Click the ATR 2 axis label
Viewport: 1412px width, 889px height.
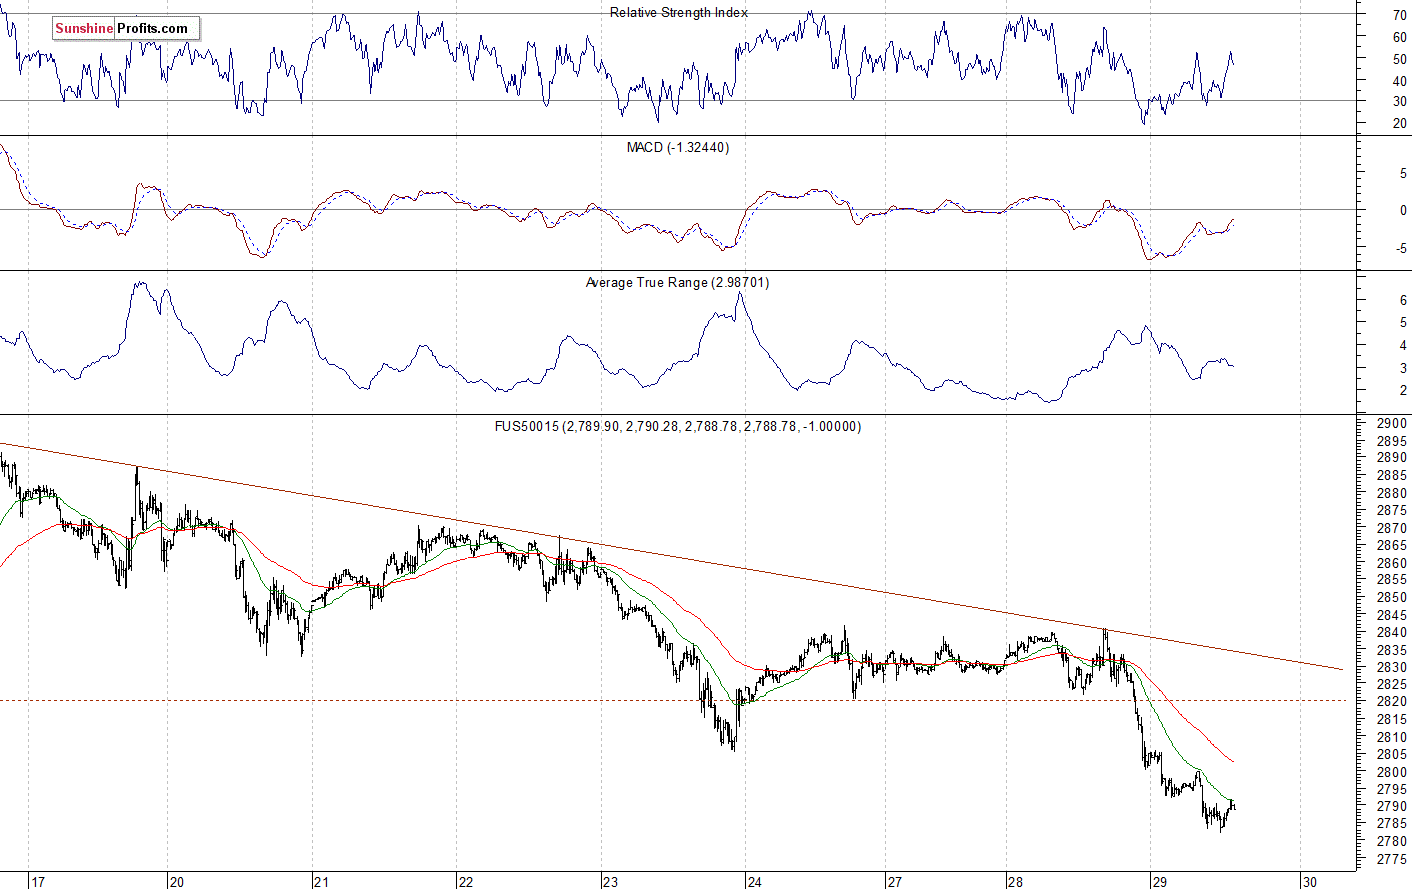pos(1403,391)
